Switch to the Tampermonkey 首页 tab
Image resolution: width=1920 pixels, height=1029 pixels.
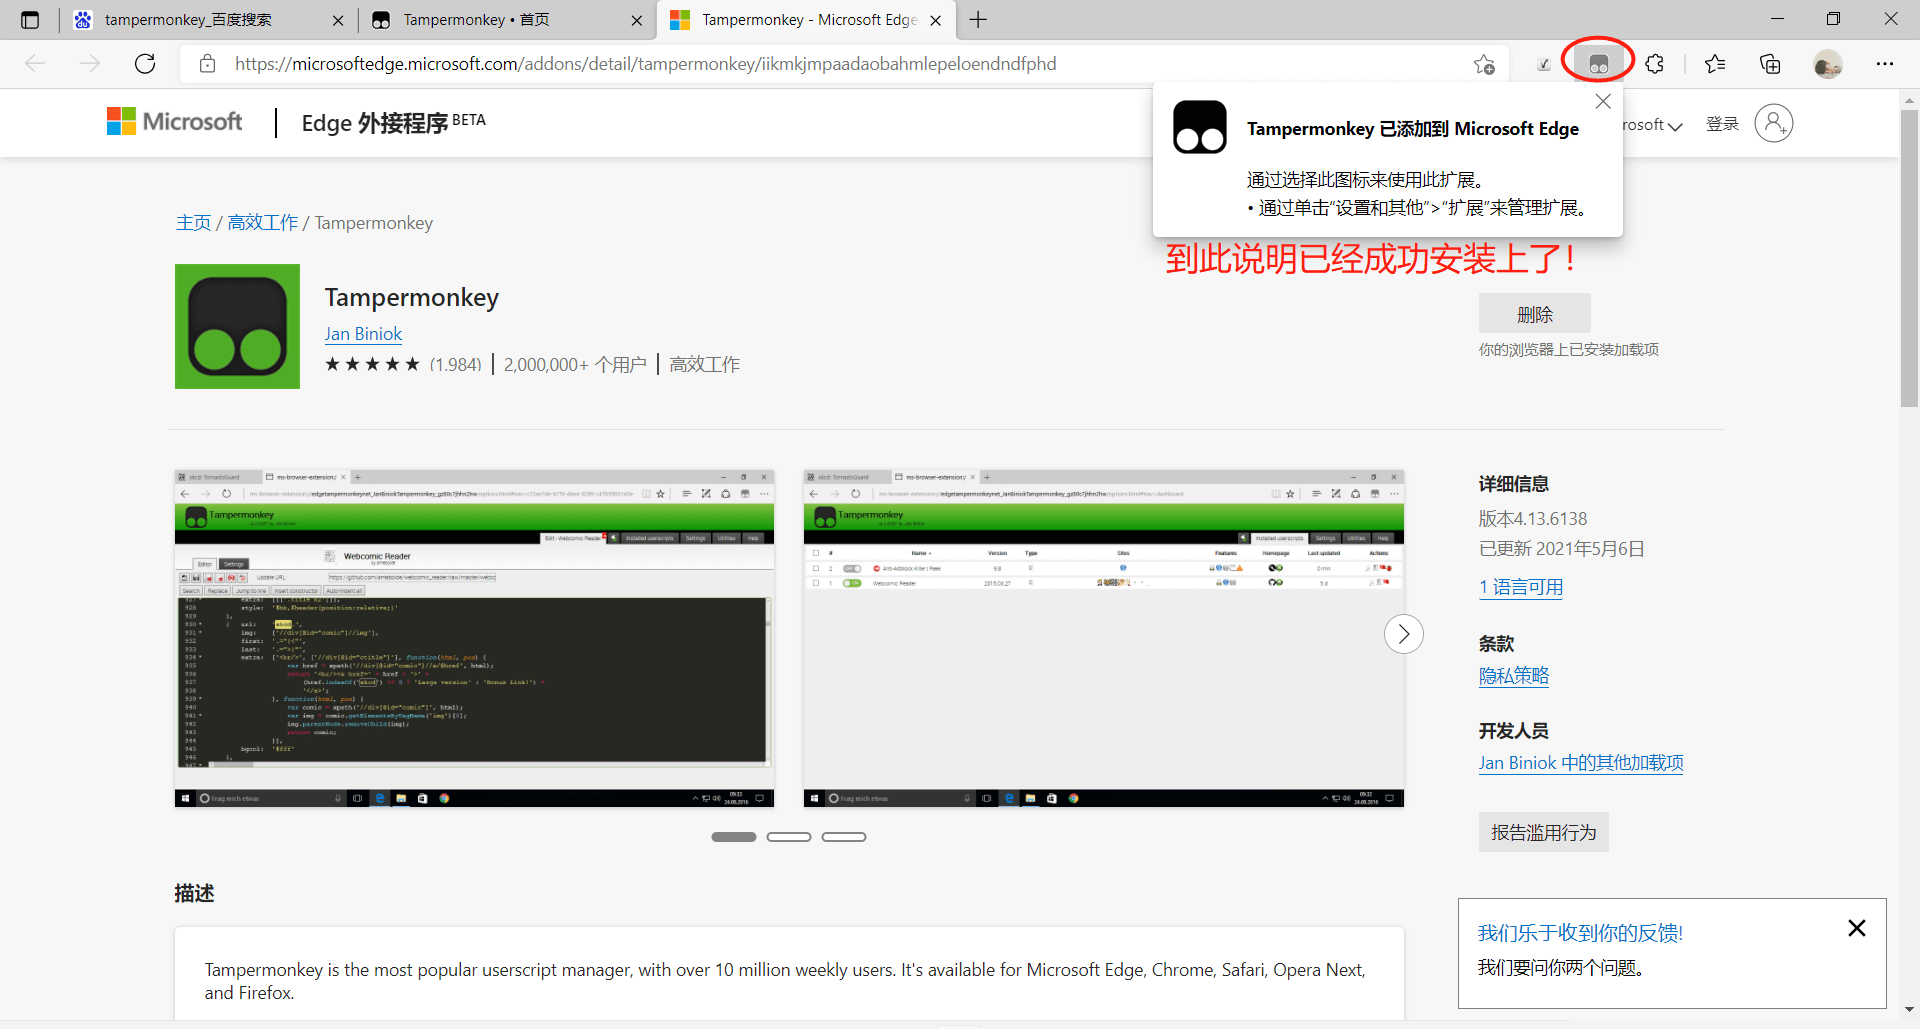pos(507,20)
